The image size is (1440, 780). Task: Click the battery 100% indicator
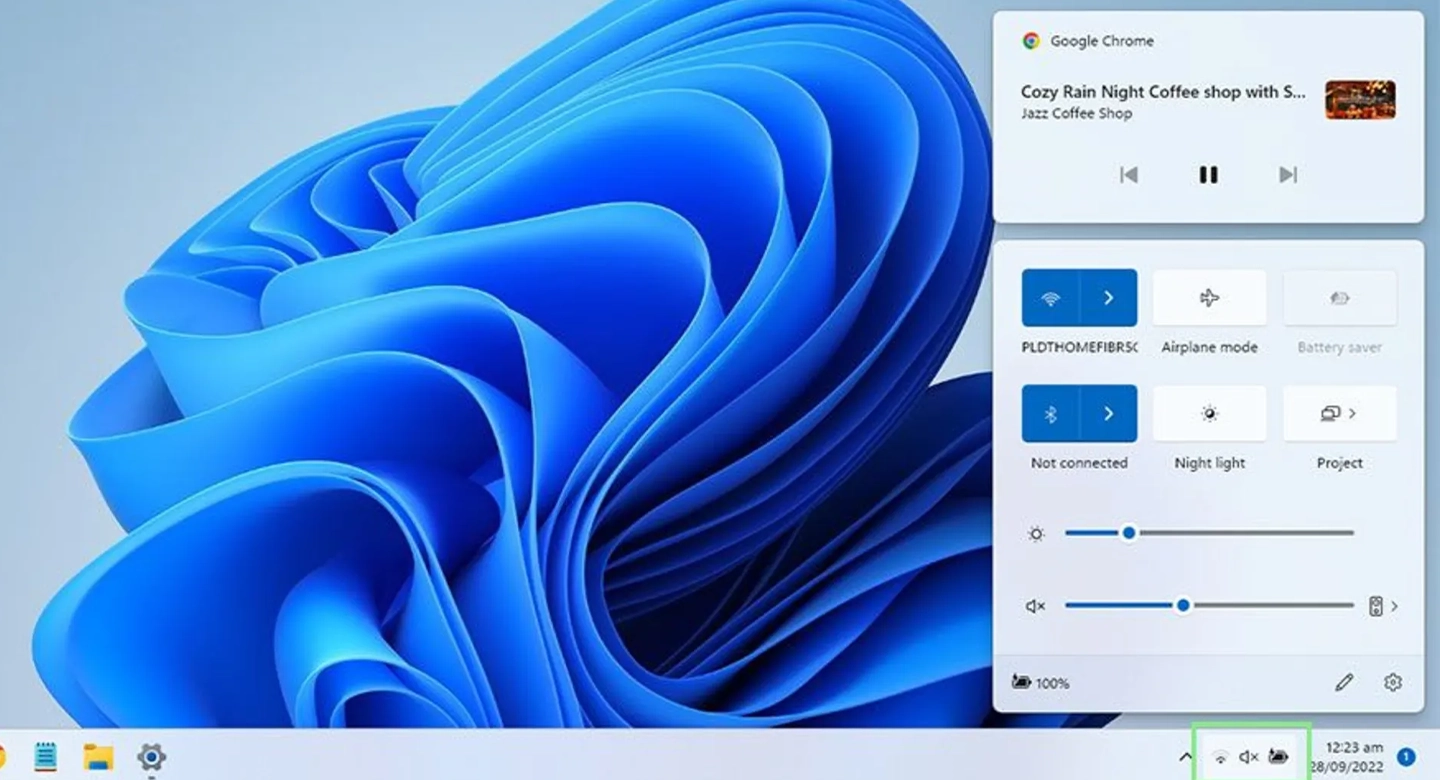[1041, 683]
